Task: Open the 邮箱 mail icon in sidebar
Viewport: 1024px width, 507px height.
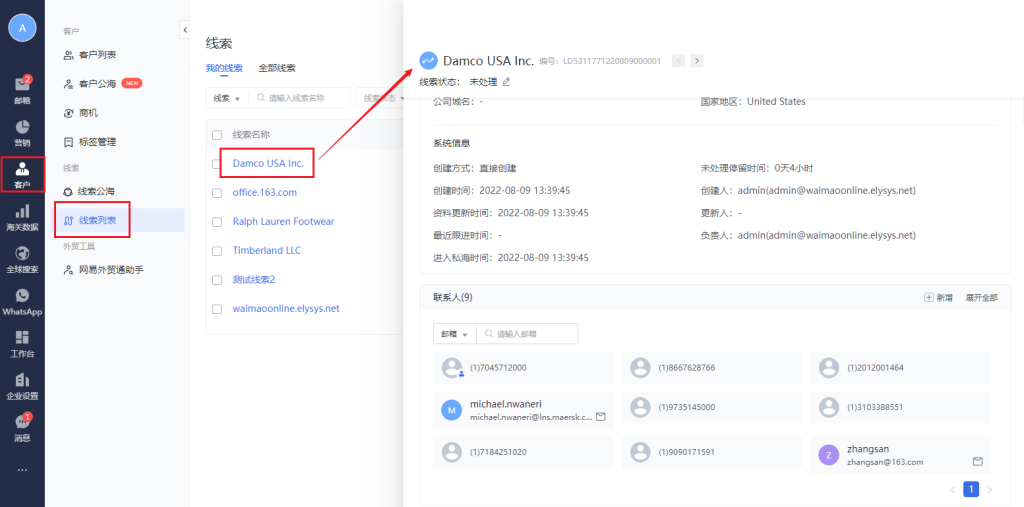Action: click(x=22, y=90)
